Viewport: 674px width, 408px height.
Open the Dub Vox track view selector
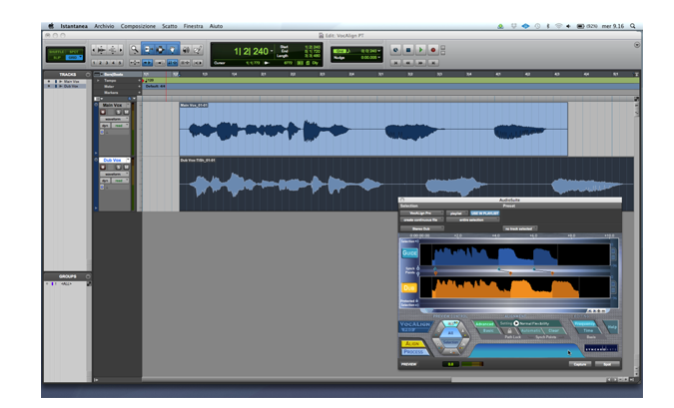[115, 174]
